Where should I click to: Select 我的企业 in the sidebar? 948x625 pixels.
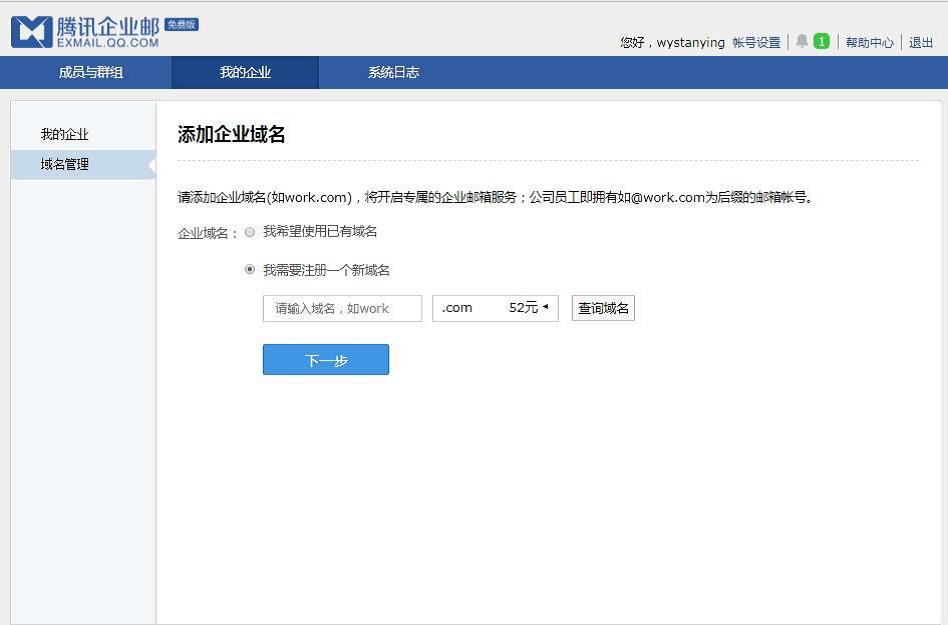coord(64,133)
